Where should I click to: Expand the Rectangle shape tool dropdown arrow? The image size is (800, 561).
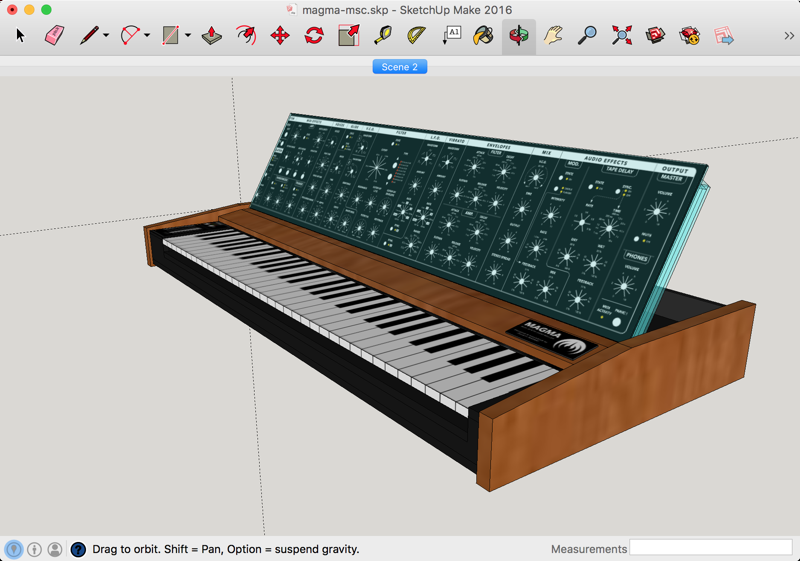click(188, 37)
